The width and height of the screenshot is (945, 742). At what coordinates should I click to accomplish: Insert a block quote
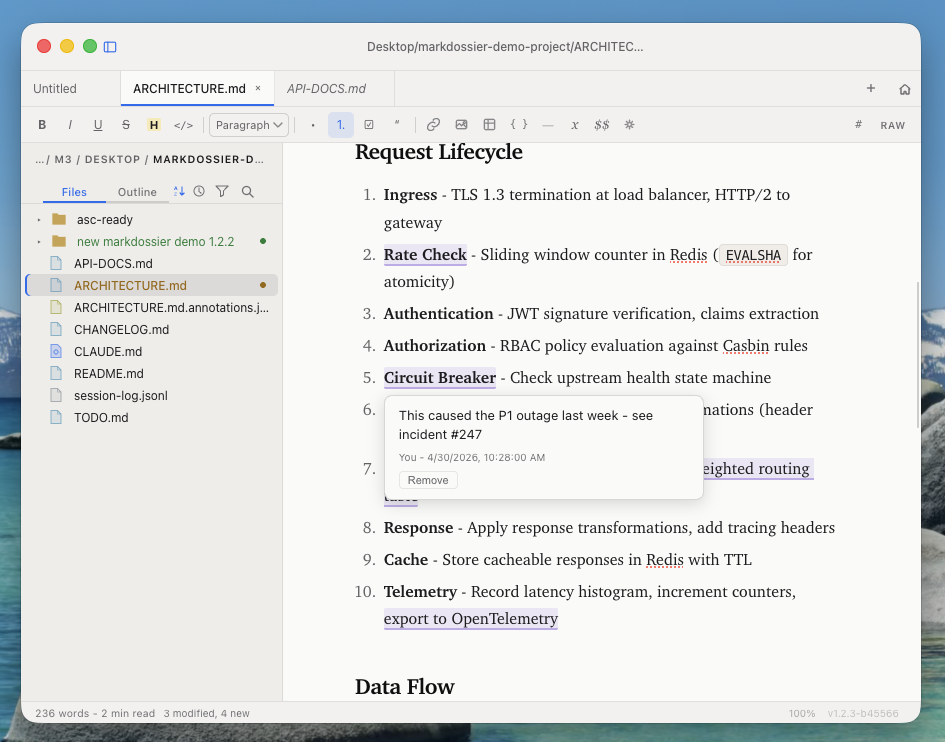pos(397,125)
